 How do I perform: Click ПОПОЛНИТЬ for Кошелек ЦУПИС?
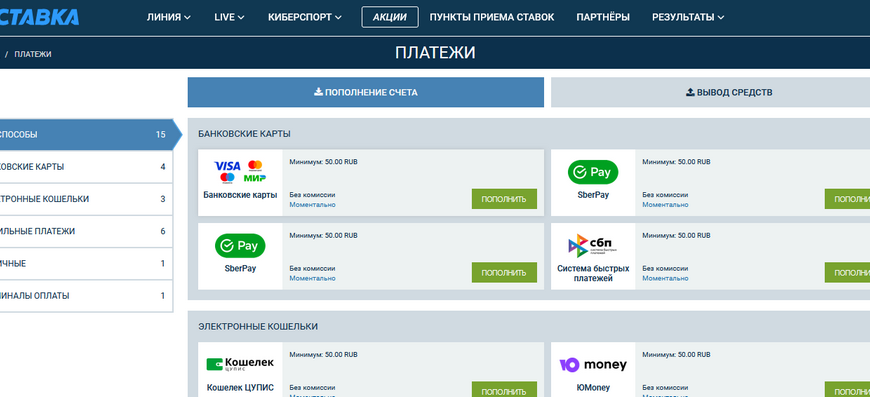pos(504,389)
